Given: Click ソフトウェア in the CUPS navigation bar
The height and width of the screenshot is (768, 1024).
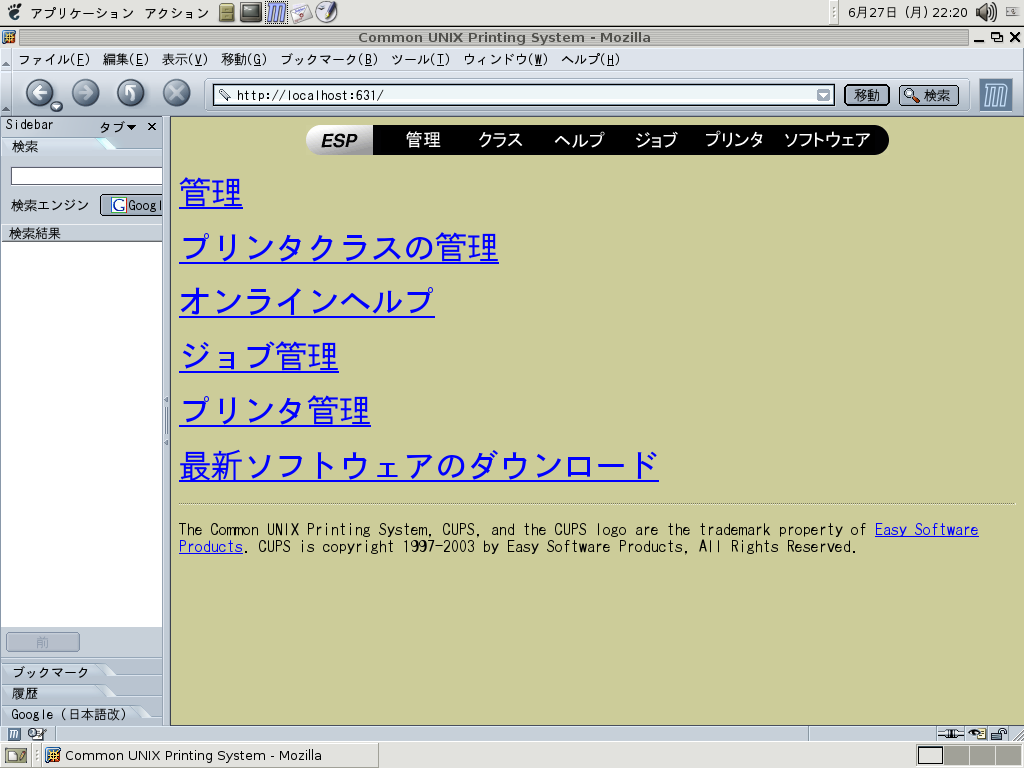Looking at the screenshot, I should pyautogui.click(x=827, y=140).
